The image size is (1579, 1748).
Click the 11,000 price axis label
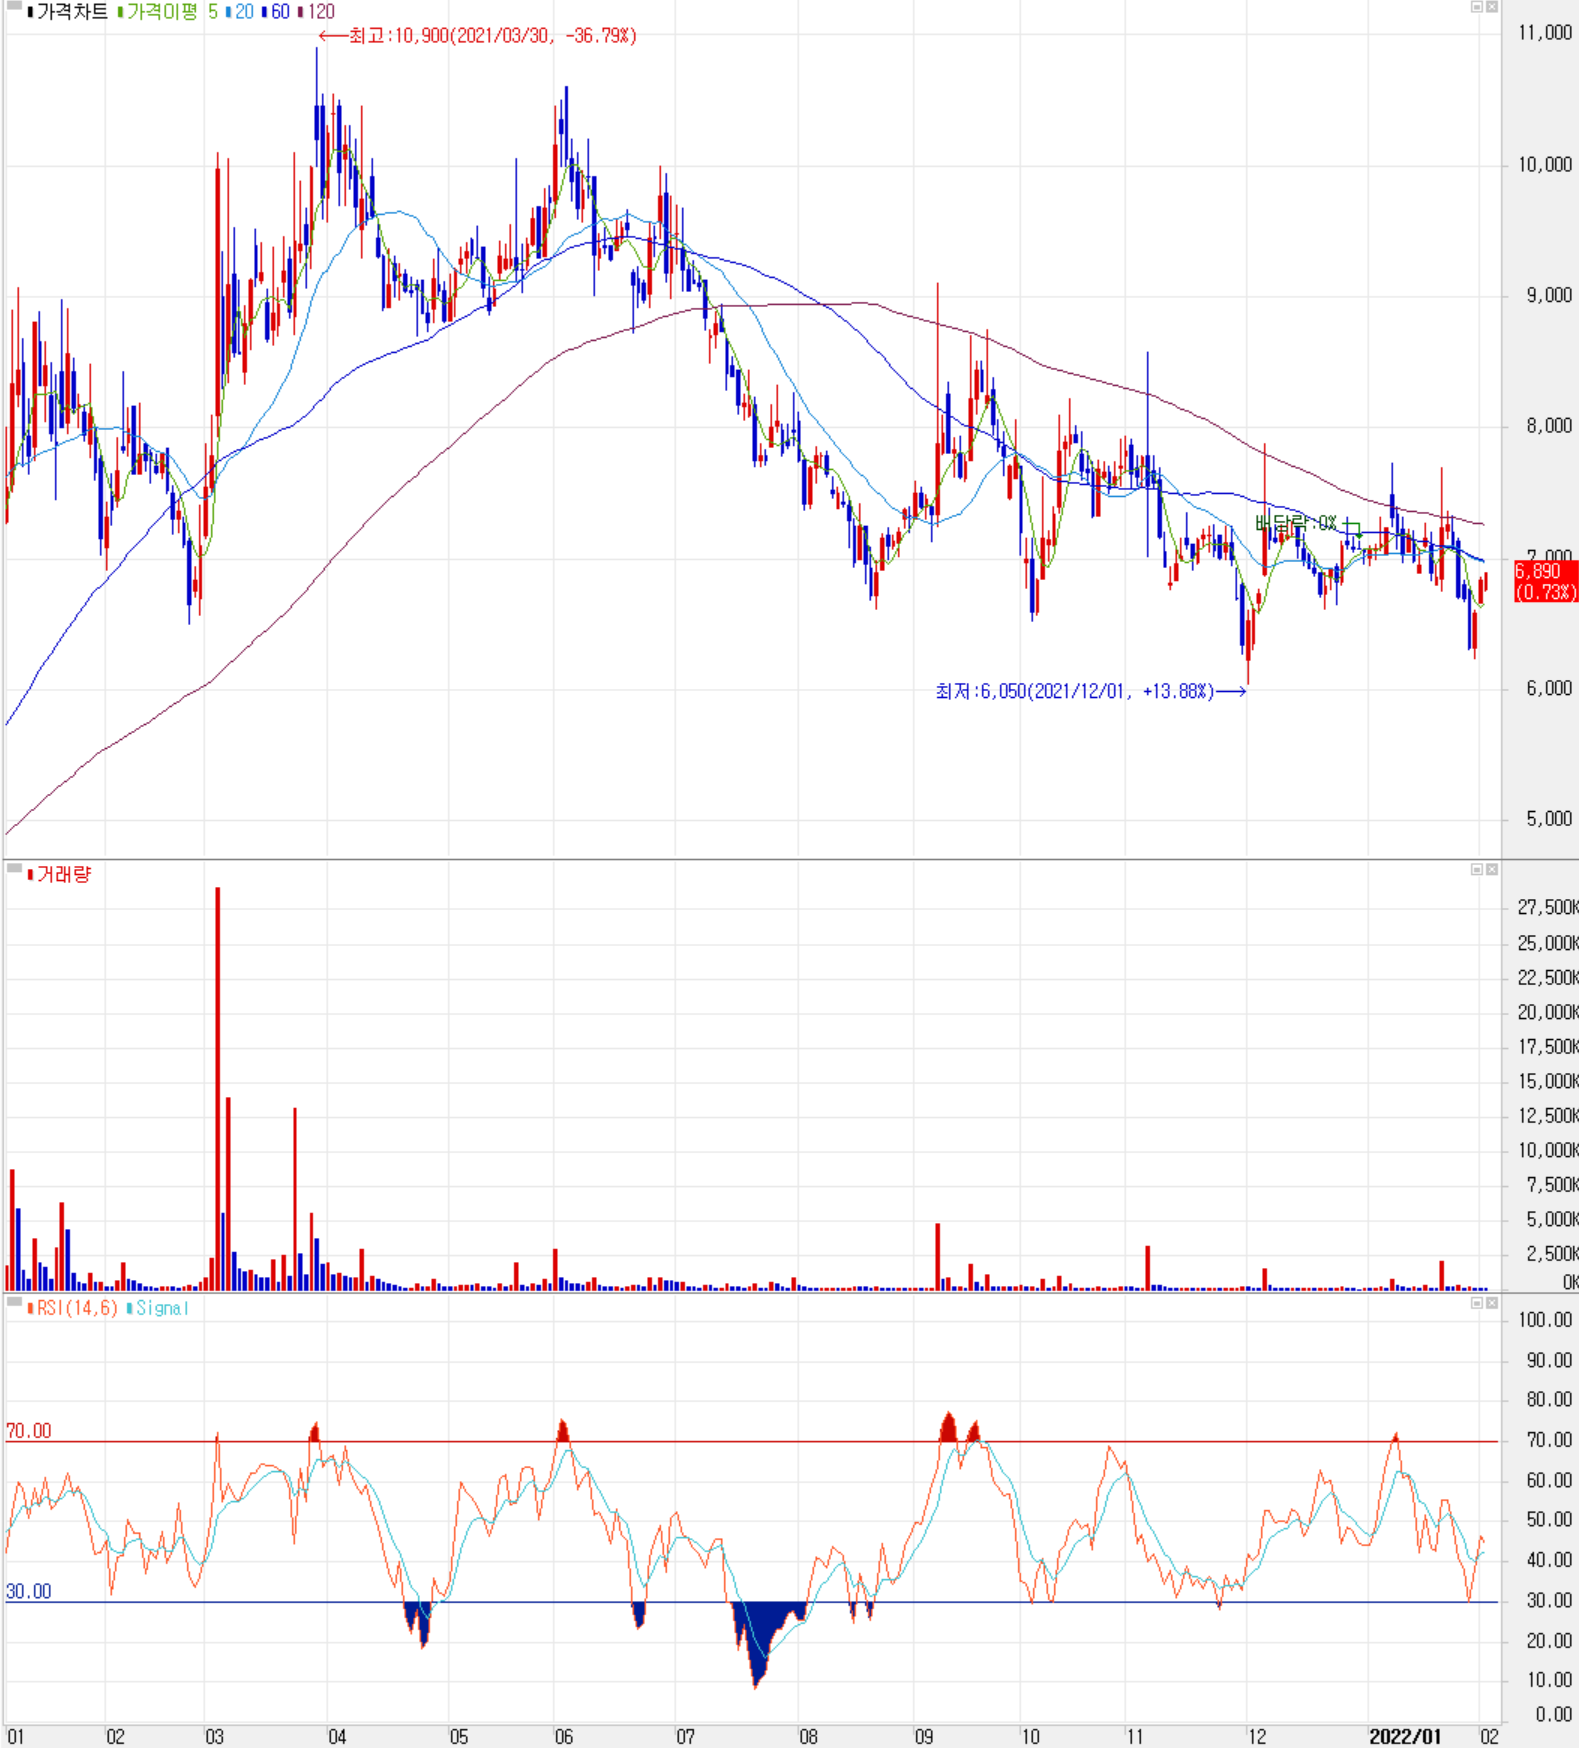pos(1545,33)
